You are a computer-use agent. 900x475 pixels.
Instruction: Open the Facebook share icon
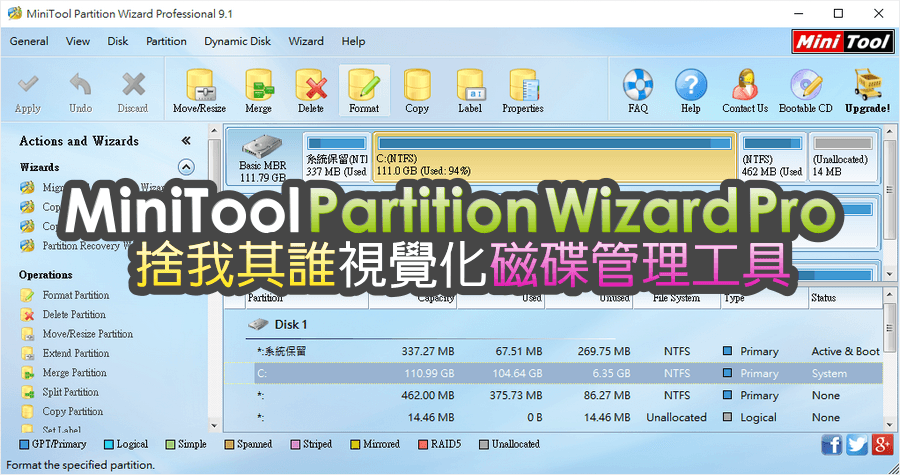pos(832,445)
